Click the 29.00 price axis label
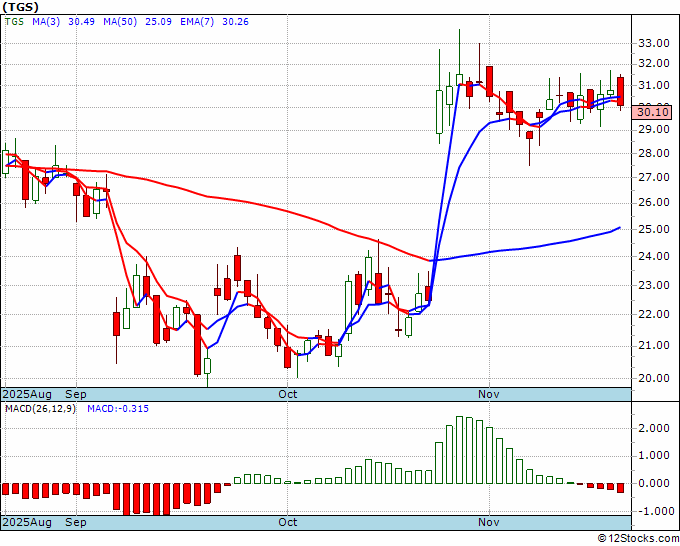680x546 pixels. coord(653,129)
